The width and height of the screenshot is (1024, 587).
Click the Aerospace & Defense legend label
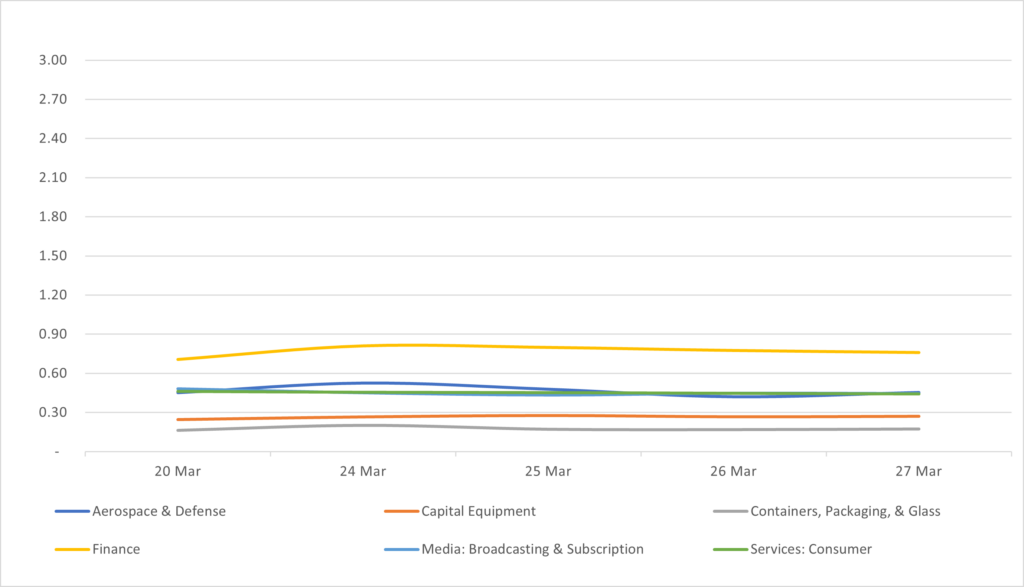click(x=160, y=511)
